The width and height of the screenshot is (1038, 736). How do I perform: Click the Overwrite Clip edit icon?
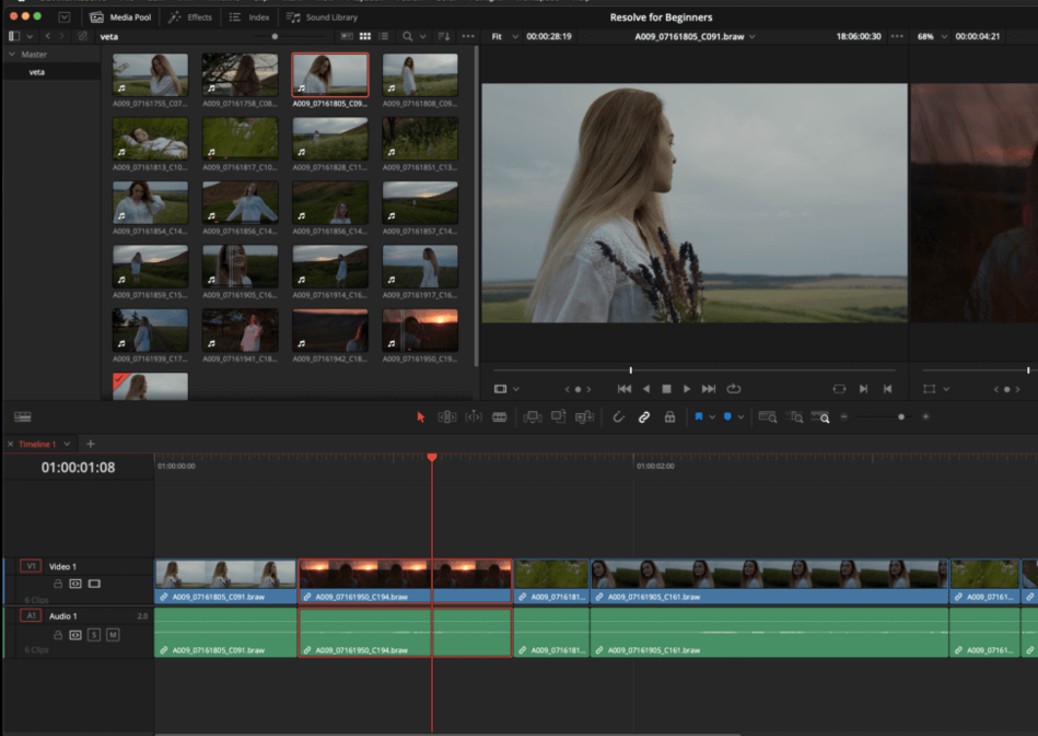point(558,417)
